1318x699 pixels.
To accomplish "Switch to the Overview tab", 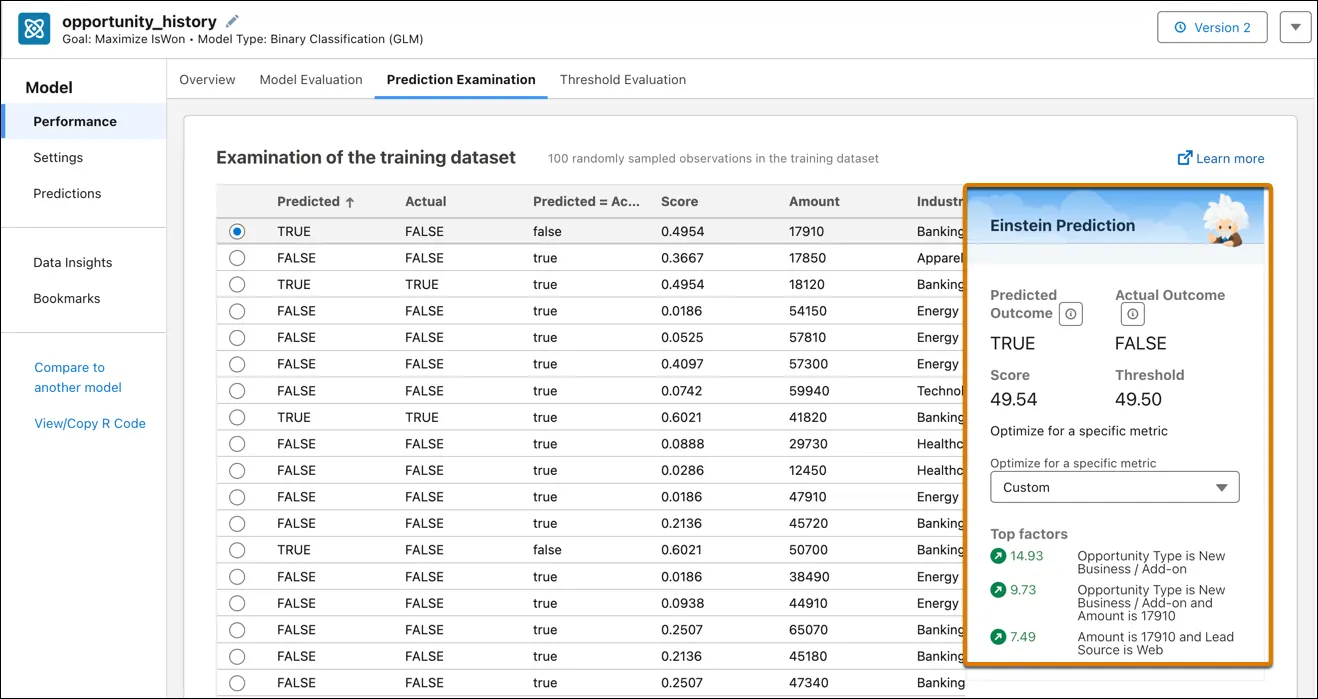I will (x=207, y=79).
